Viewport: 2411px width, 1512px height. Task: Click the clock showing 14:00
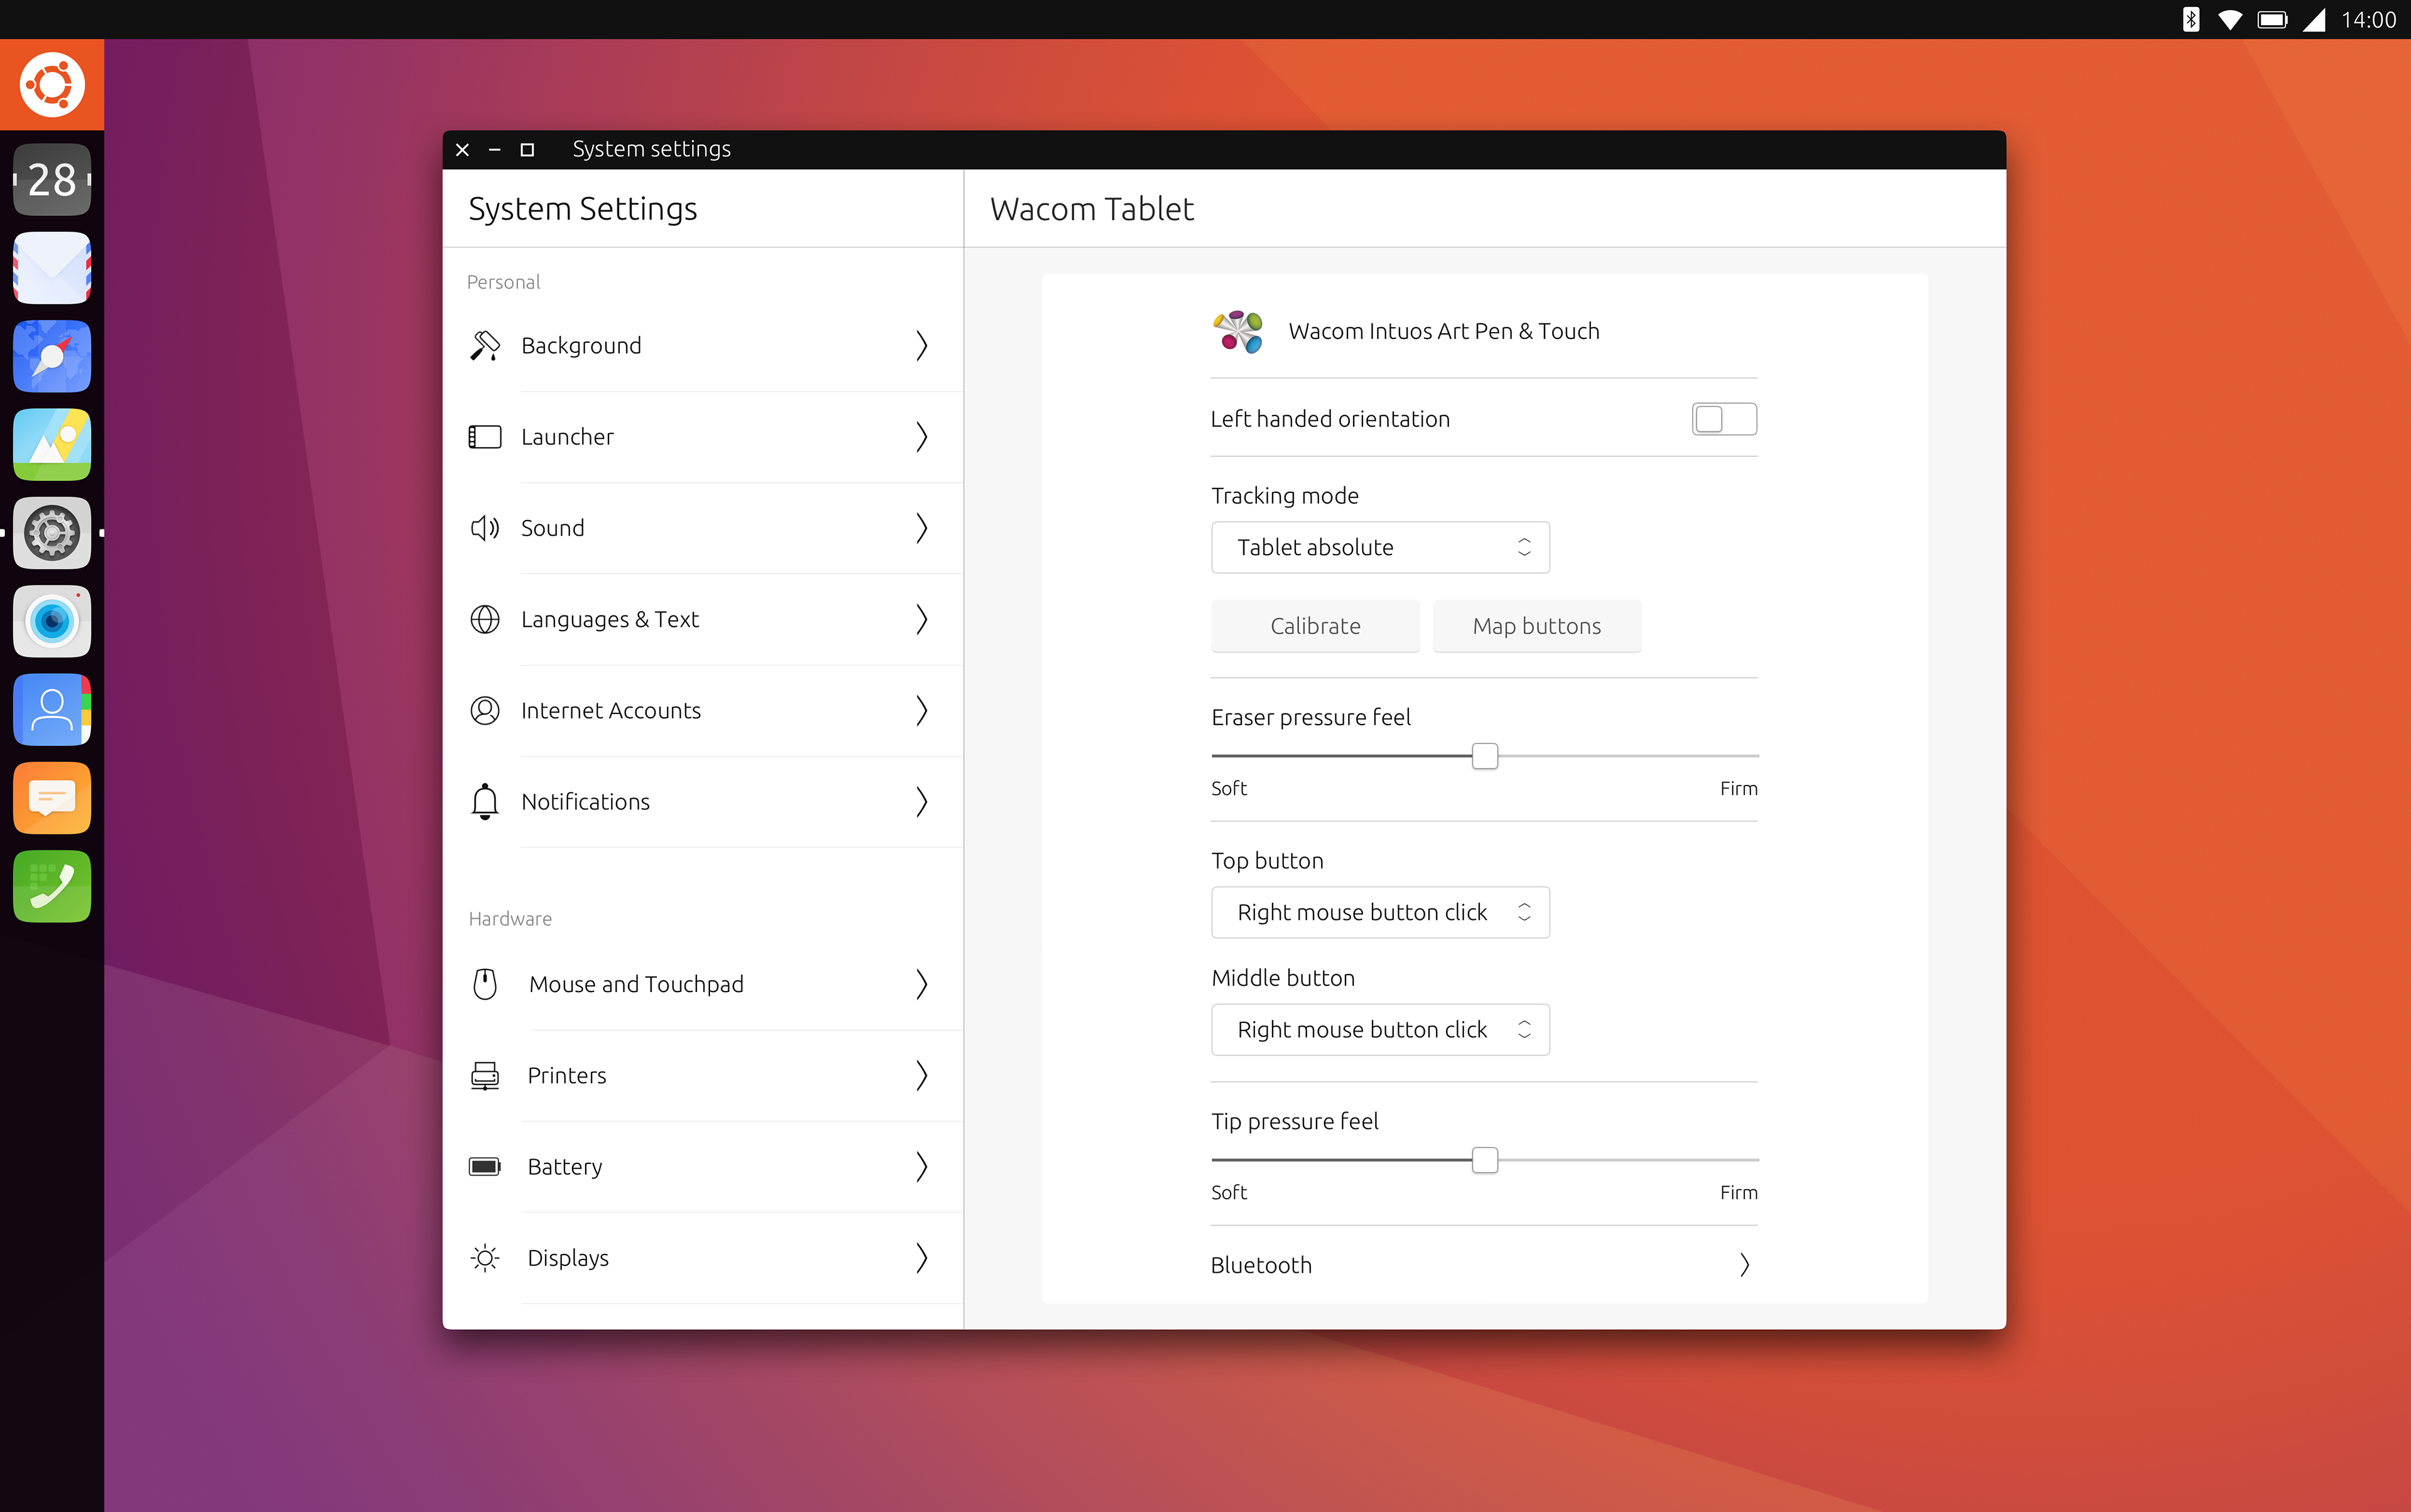point(2368,20)
